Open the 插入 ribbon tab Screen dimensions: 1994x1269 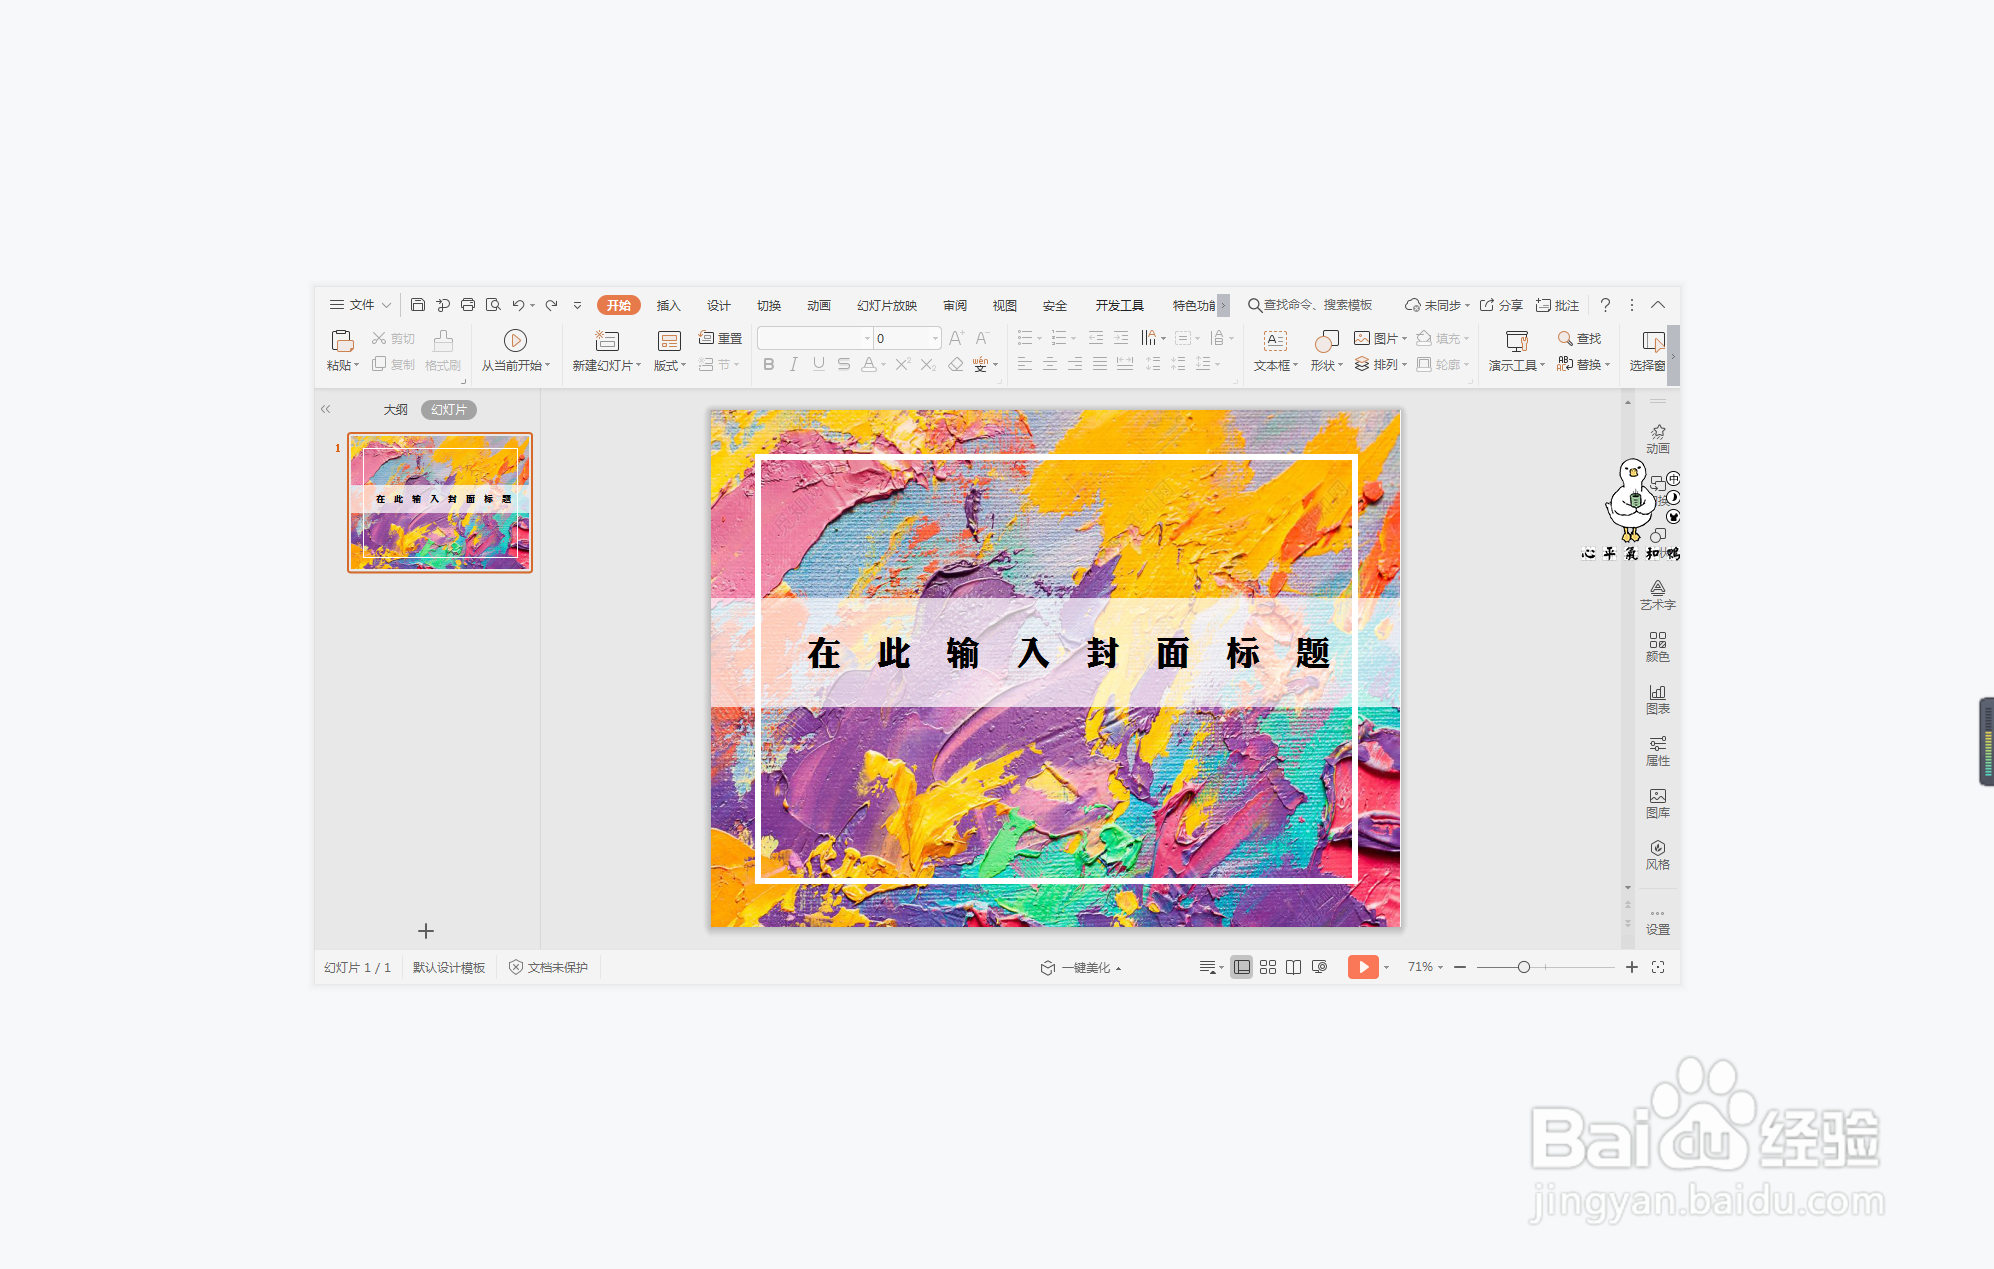[668, 305]
